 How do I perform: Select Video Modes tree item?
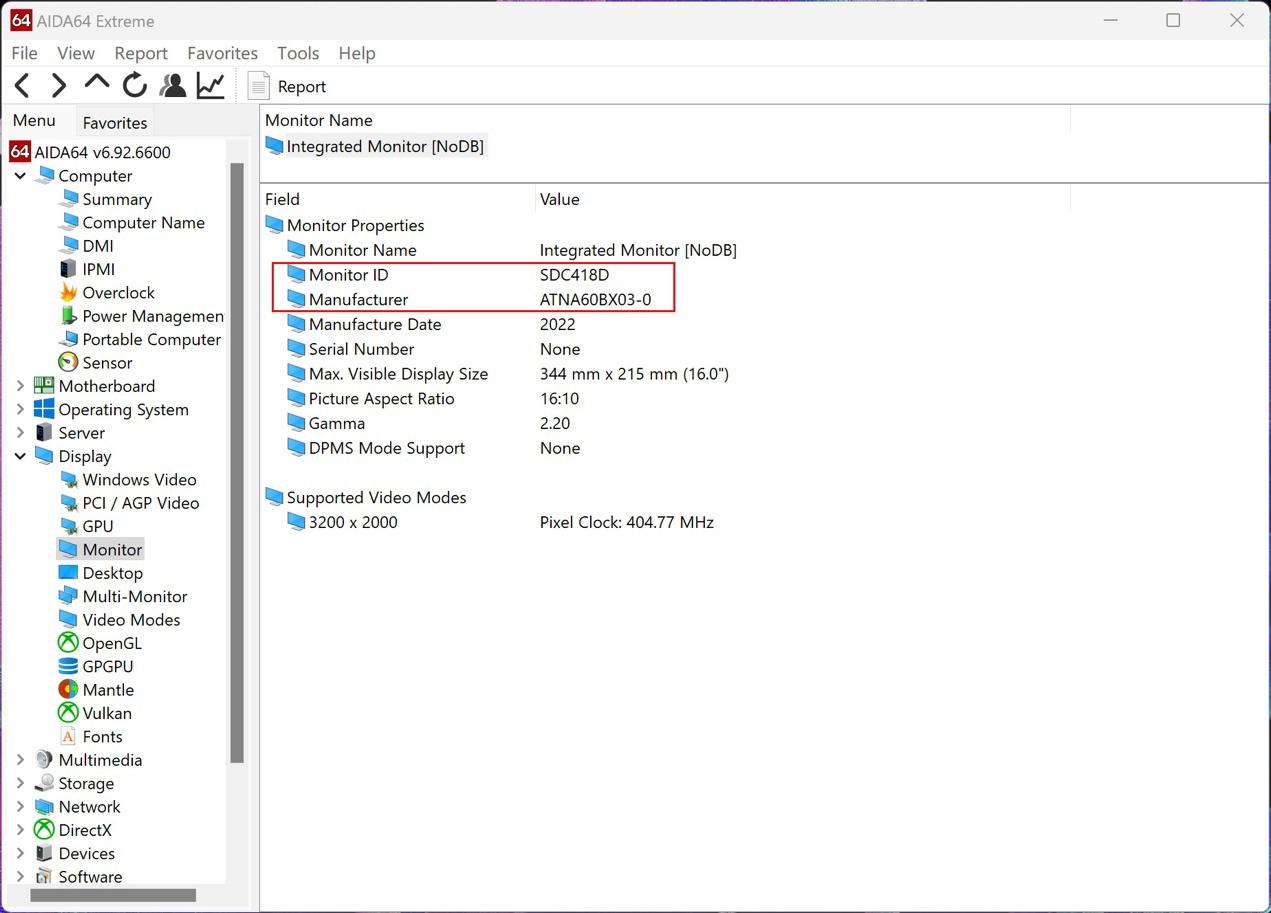(x=131, y=620)
